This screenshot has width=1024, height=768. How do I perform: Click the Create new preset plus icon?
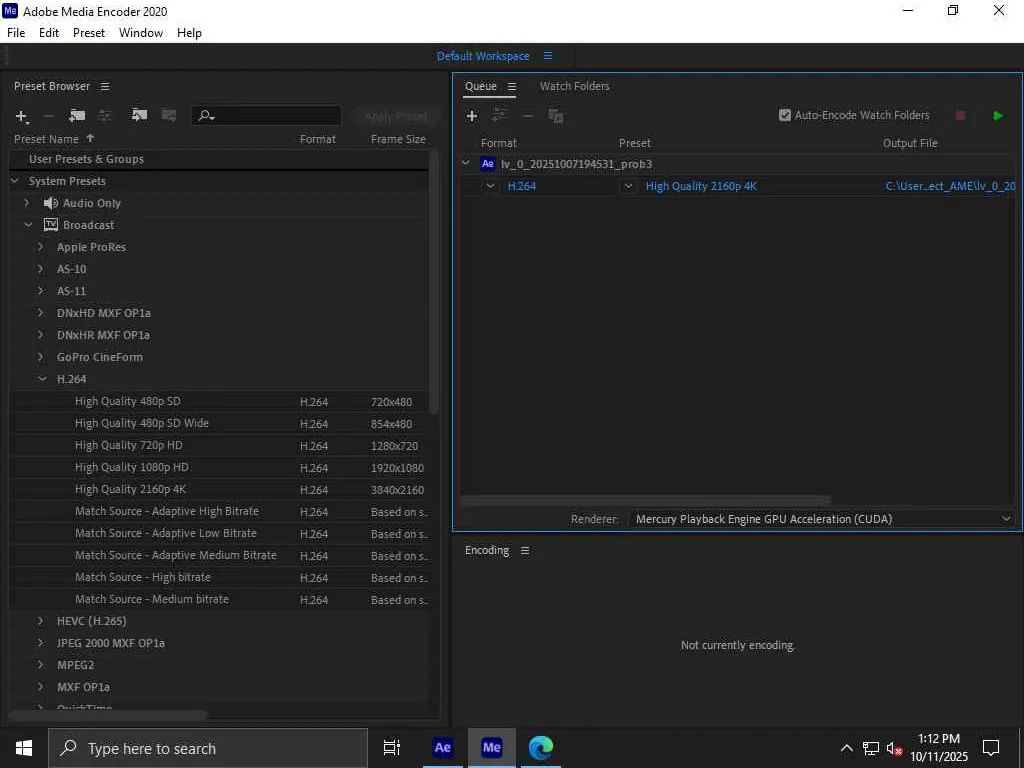22,116
